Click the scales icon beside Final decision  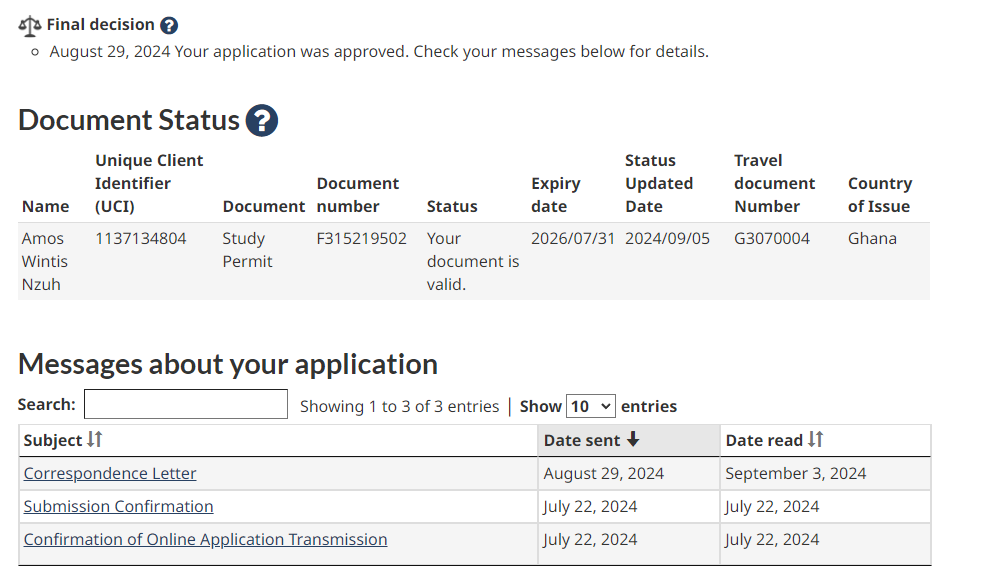pos(30,25)
